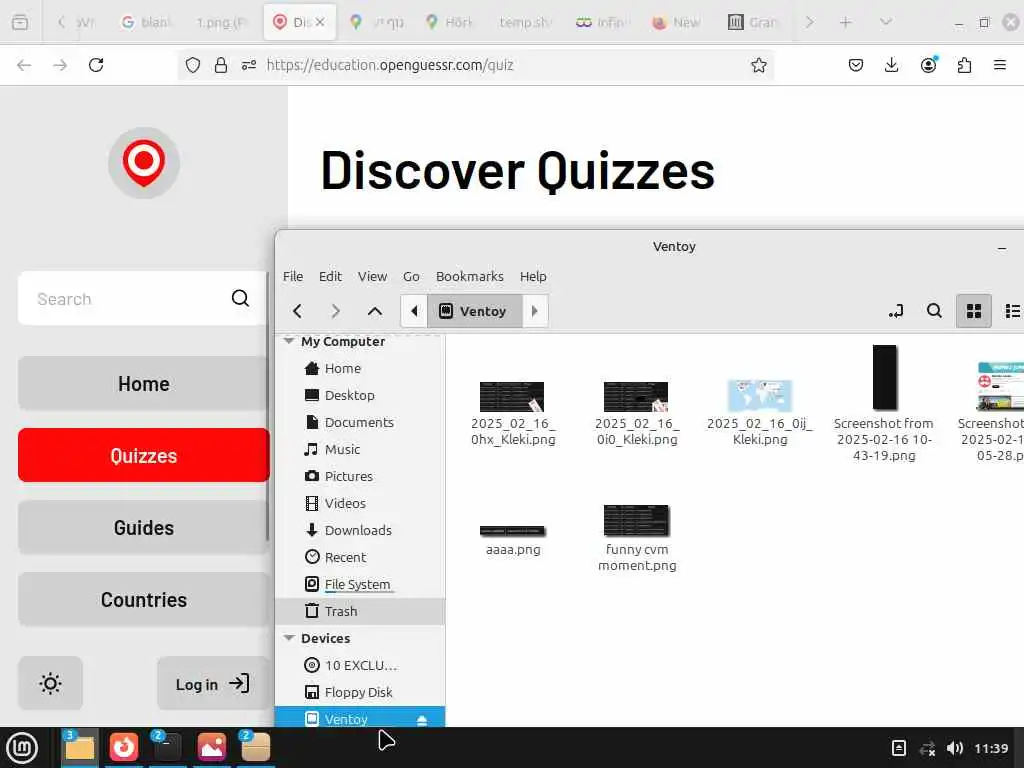
Task: Open file manager search
Action: tap(935, 311)
